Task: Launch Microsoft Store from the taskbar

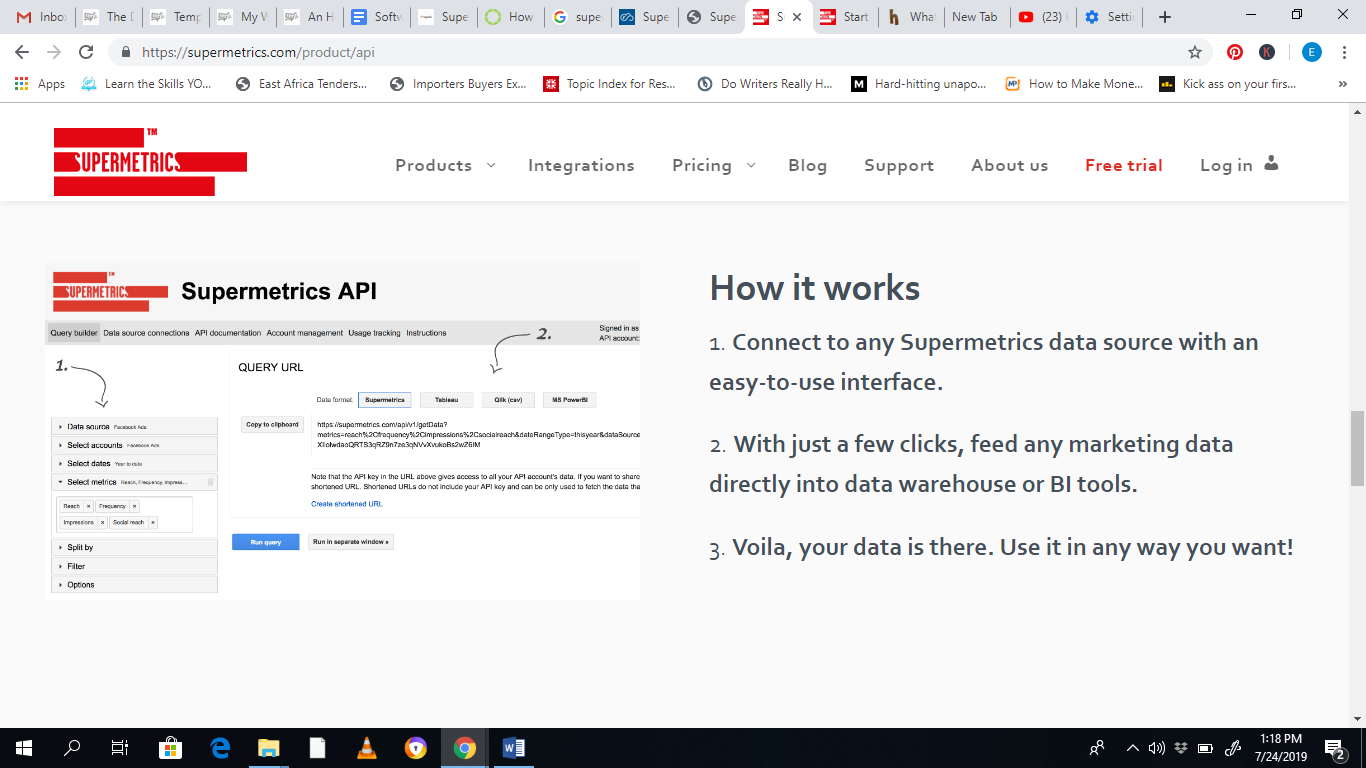Action: (x=170, y=748)
